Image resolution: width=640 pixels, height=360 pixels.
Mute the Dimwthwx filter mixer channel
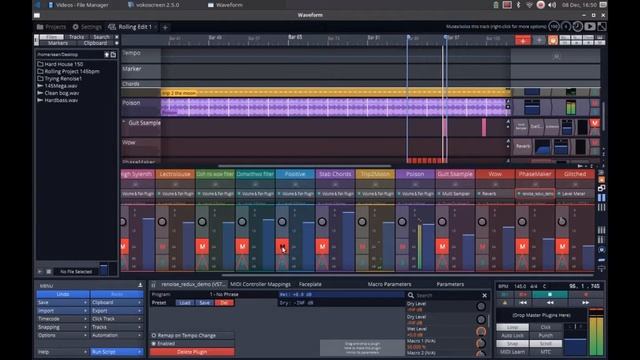[x=242, y=246]
